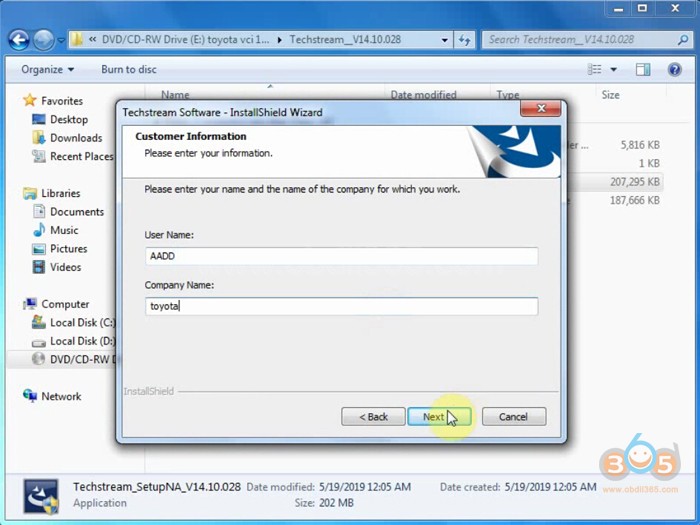Select the 187,666 KB file row
700x525 pixels.
pos(615,200)
